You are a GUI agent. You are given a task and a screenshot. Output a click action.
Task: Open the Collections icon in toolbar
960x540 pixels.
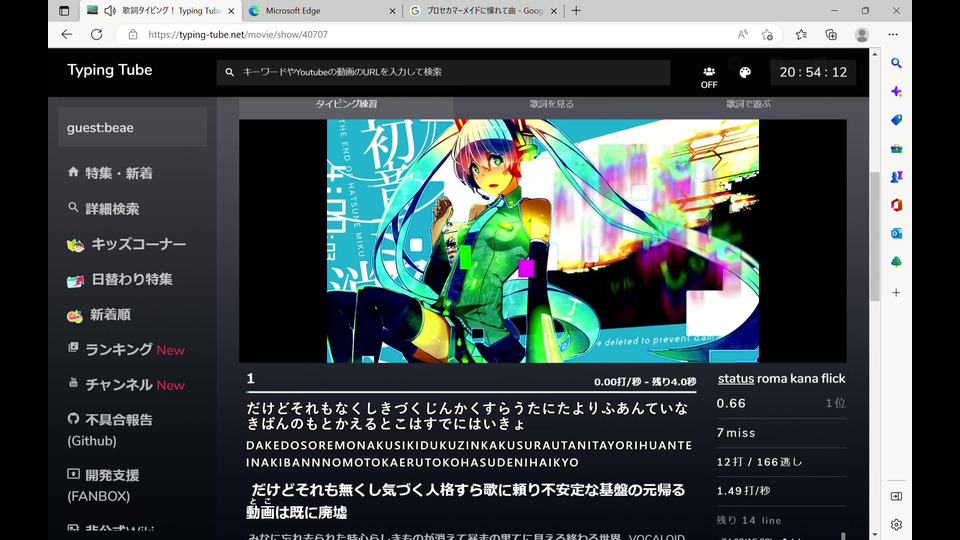(831, 34)
